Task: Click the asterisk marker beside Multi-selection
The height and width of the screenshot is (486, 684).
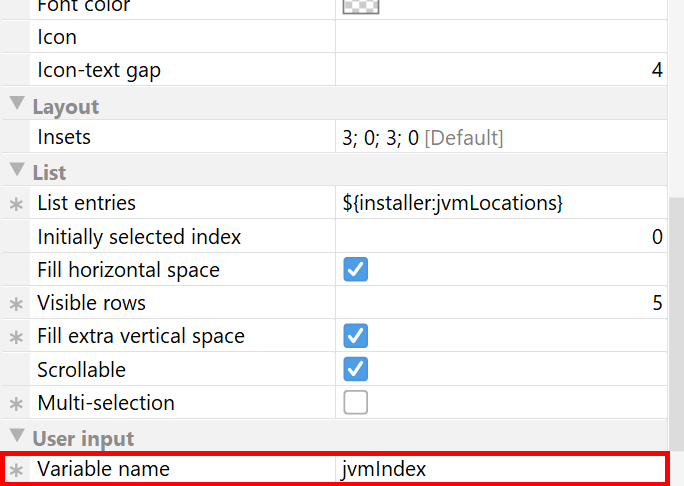Action: 16,404
